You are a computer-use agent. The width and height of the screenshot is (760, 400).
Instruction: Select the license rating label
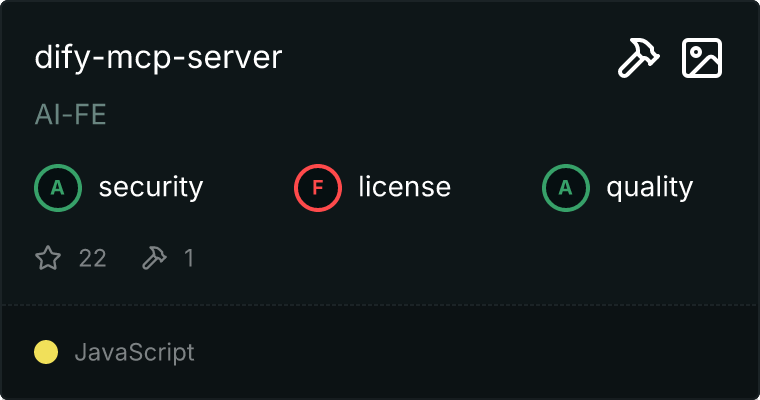(x=404, y=187)
